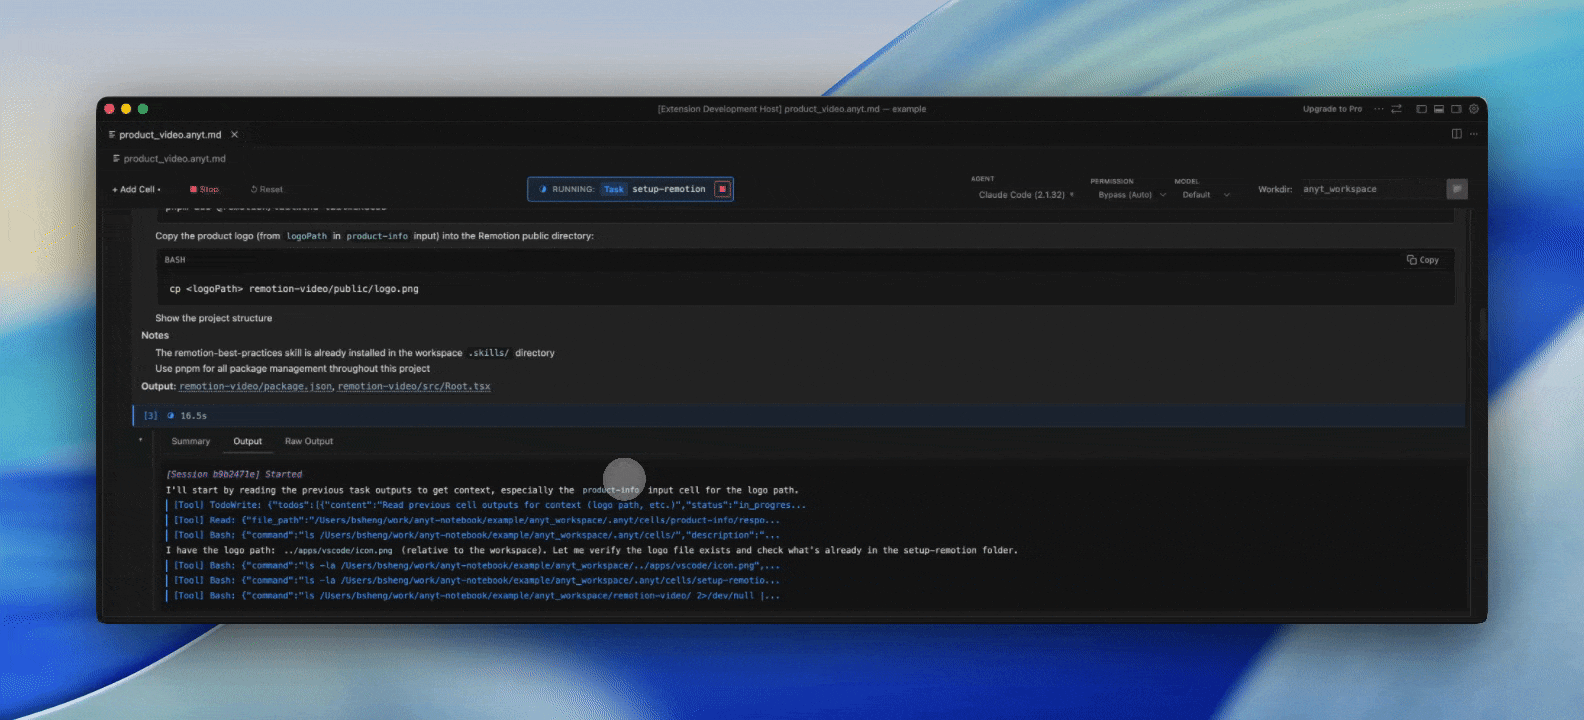This screenshot has width=1584, height=720.
Task: Click the Notes heading
Action: pyautogui.click(x=155, y=335)
